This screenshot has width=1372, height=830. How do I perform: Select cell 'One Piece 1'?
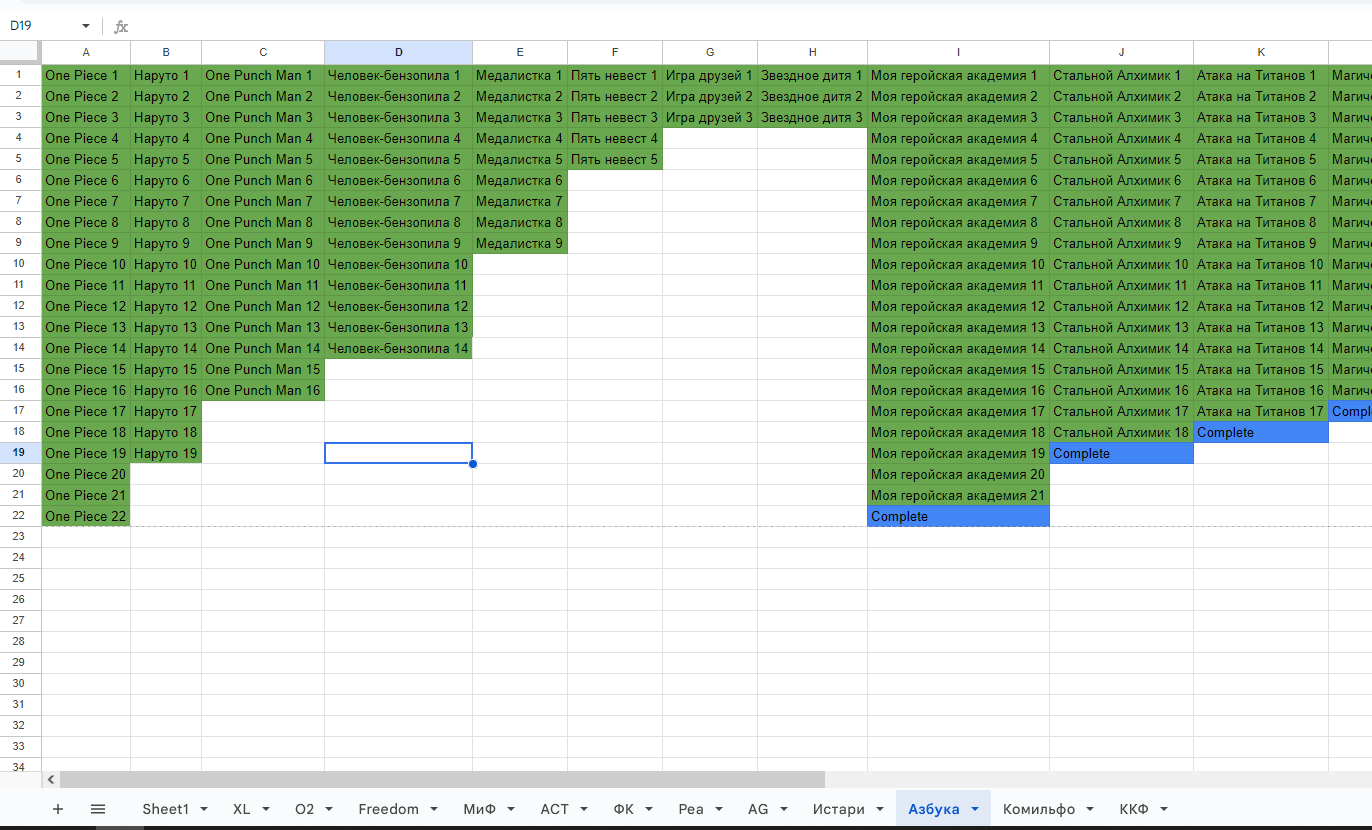(x=86, y=75)
